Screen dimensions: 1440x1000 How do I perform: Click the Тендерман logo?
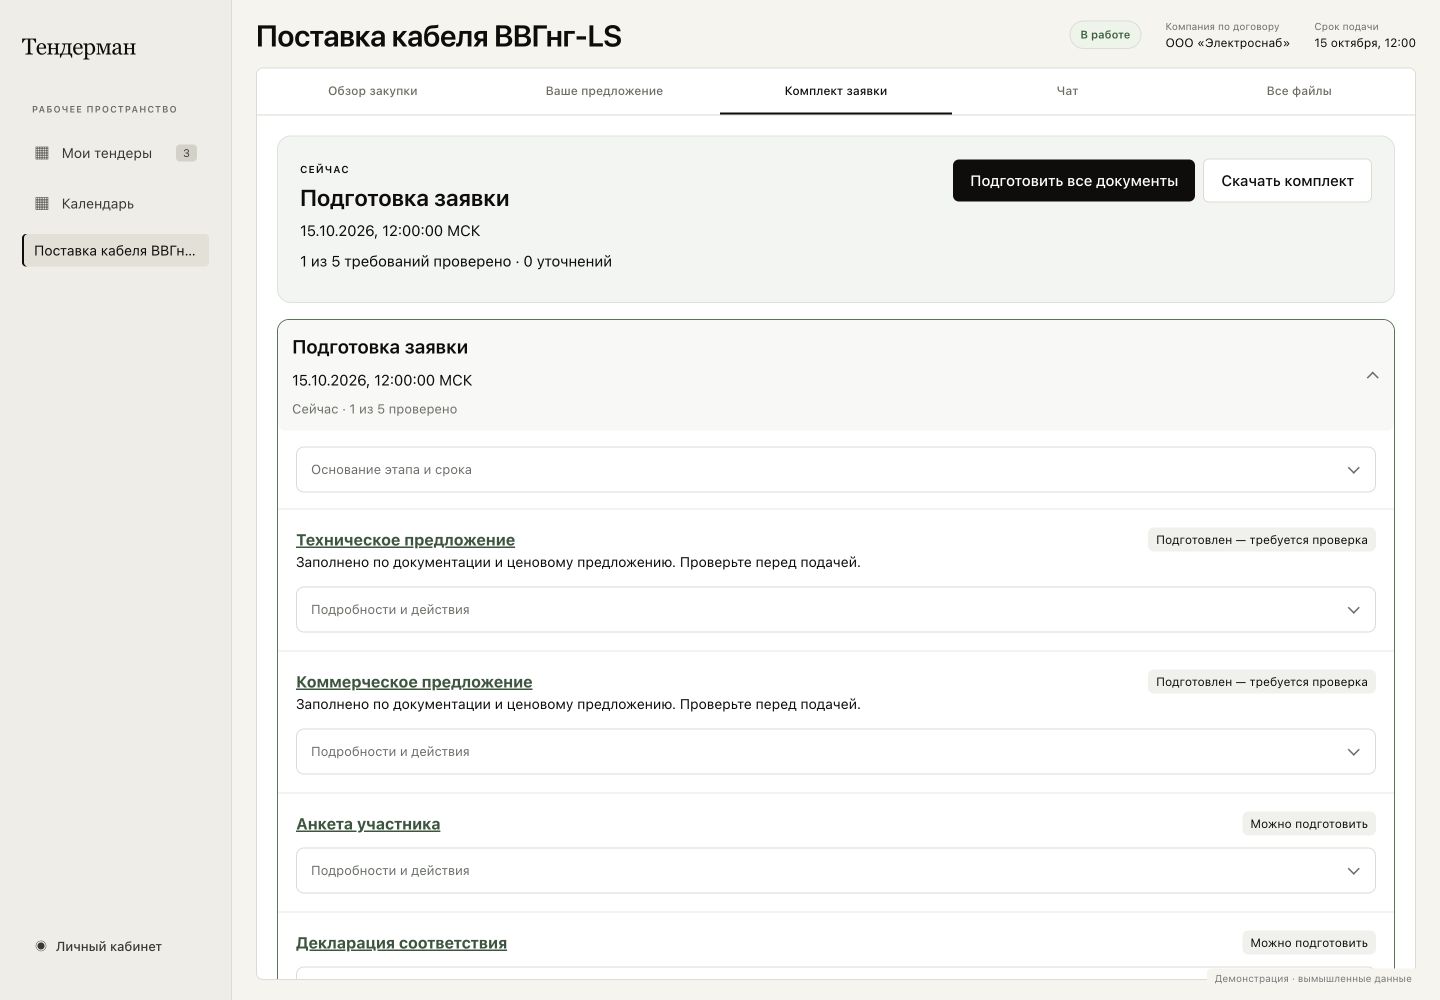click(x=79, y=47)
